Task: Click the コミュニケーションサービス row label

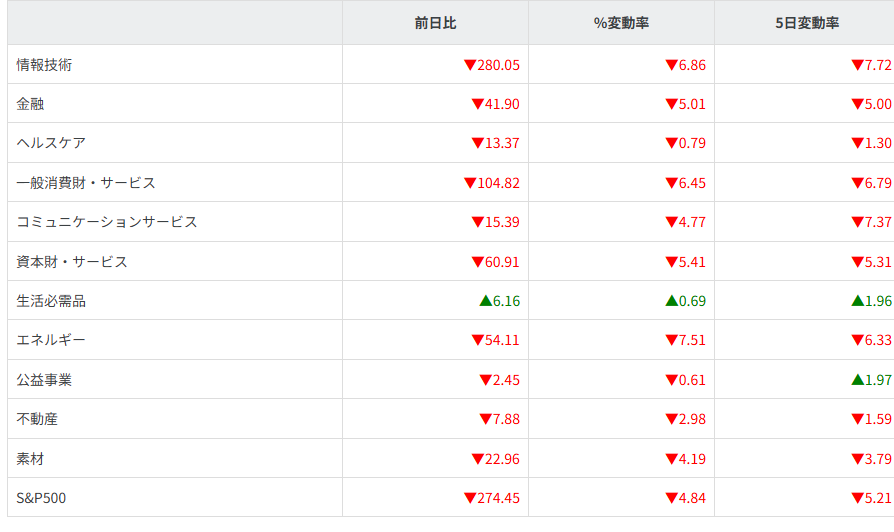Action: [x=107, y=222]
